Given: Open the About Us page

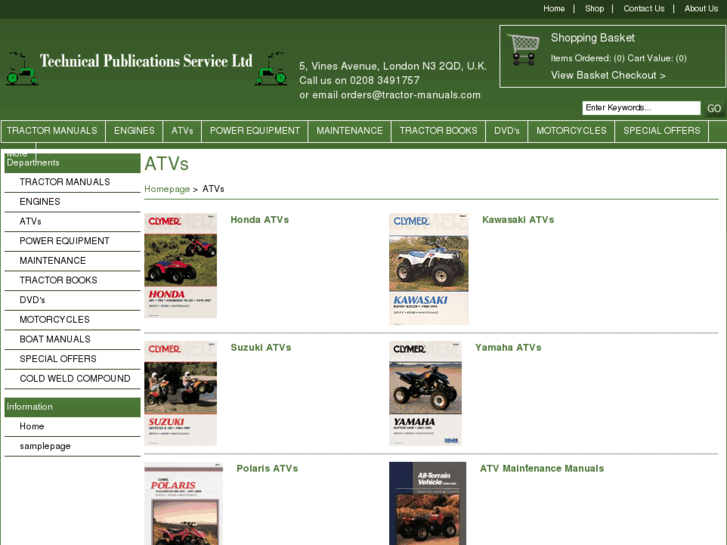Looking at the screenshot, I should coord(701,8).
